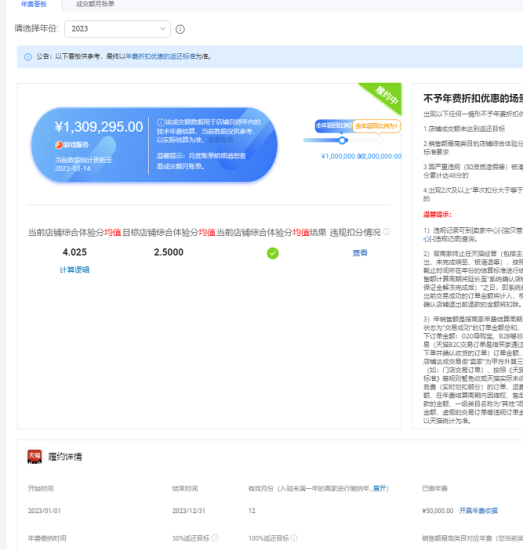Click the blue slider handle at ¥1,000,000.00
523x550 pixels.
coord(342,140)
